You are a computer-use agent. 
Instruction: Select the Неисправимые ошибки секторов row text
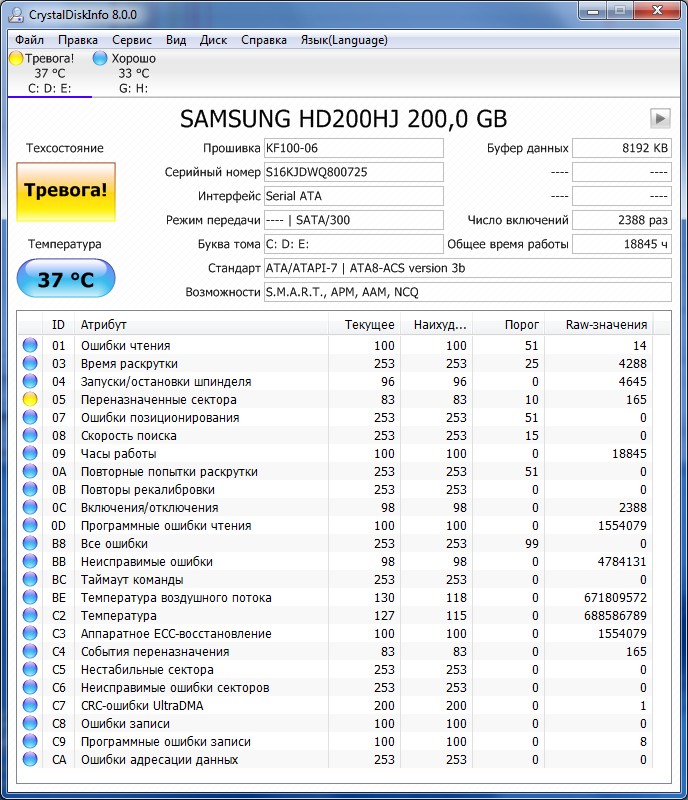175,687
